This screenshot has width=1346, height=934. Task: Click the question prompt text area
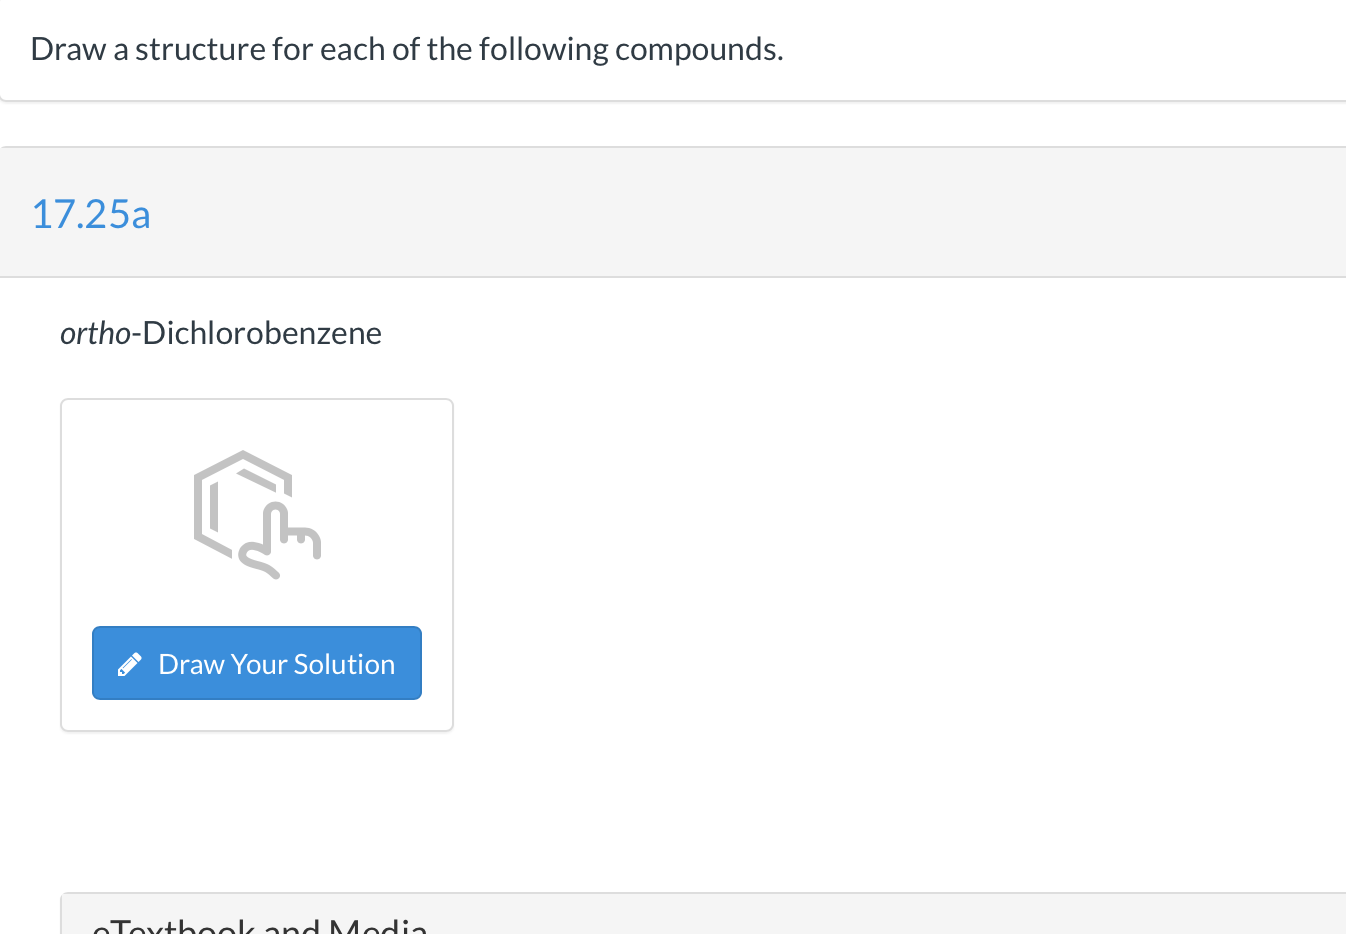[x=407, y=48]
